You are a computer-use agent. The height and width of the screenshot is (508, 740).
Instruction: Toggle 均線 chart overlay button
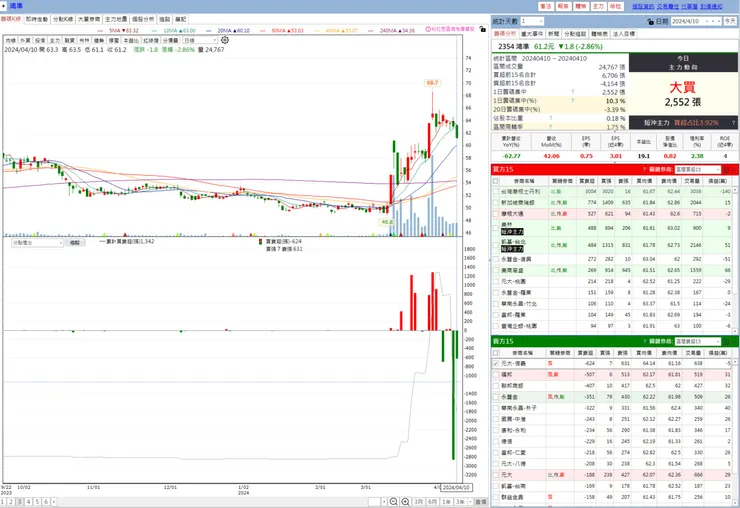click(10, 41)
